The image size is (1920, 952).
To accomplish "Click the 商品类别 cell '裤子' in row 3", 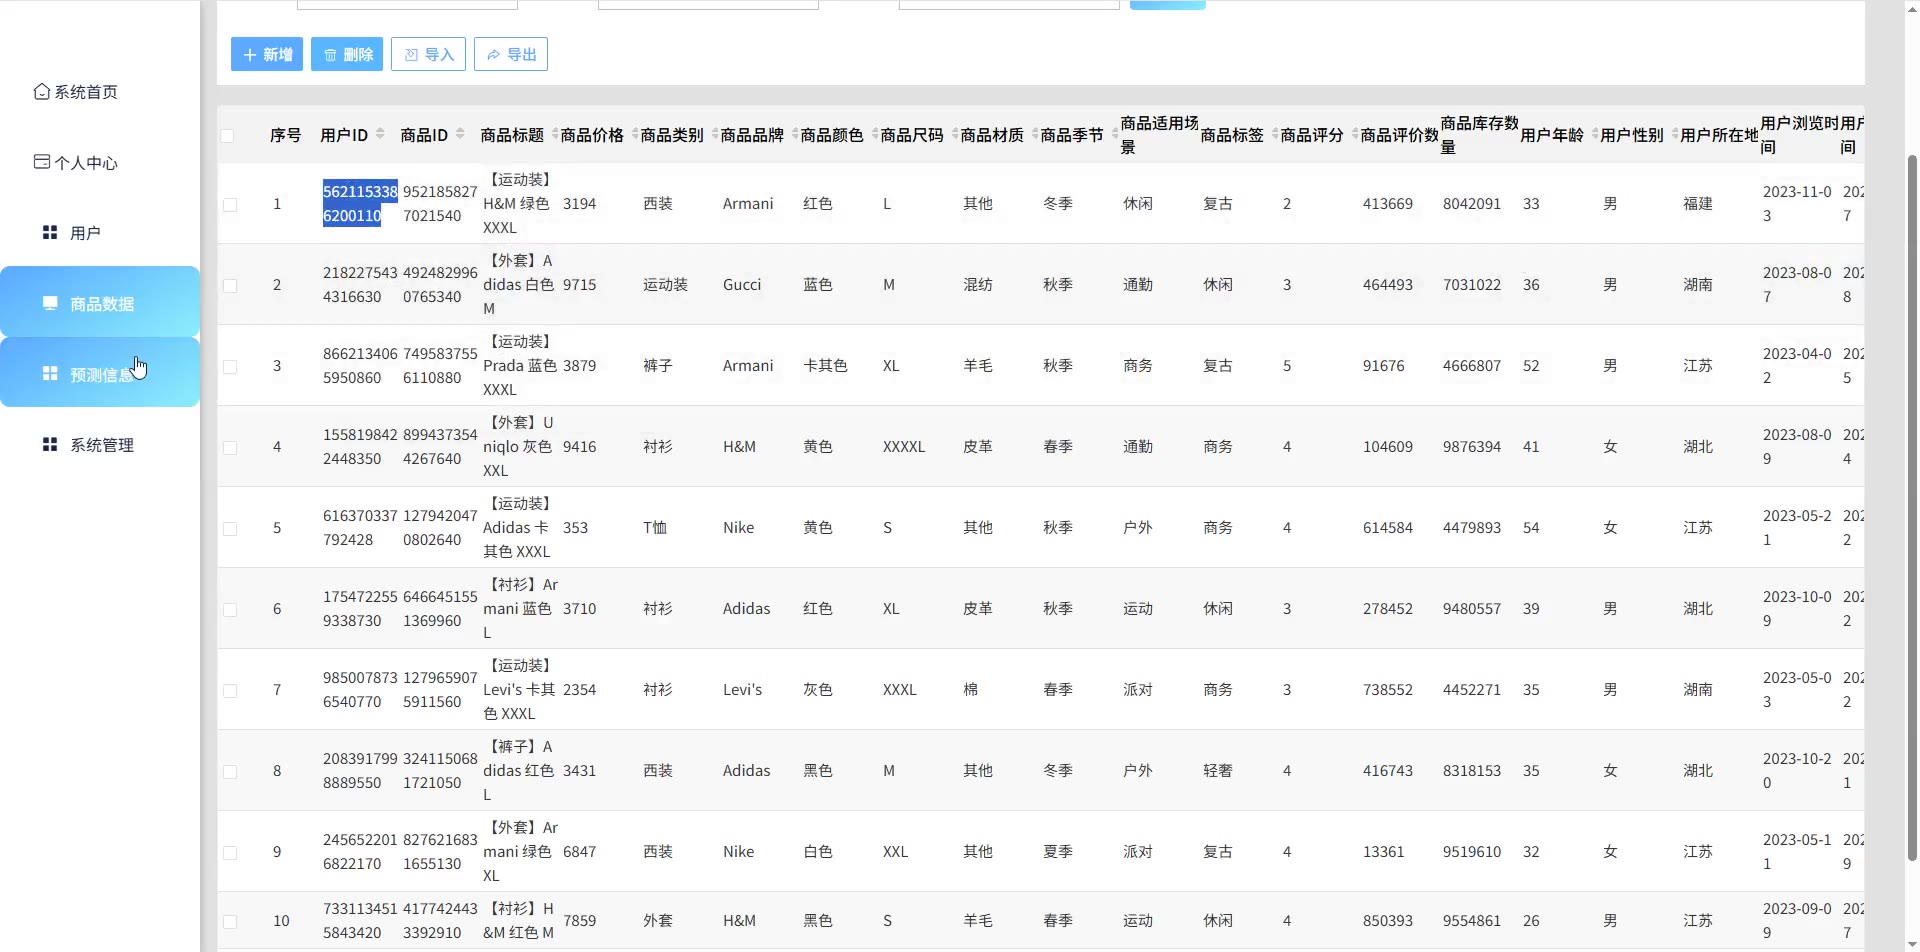I will [x=658, y=366].
